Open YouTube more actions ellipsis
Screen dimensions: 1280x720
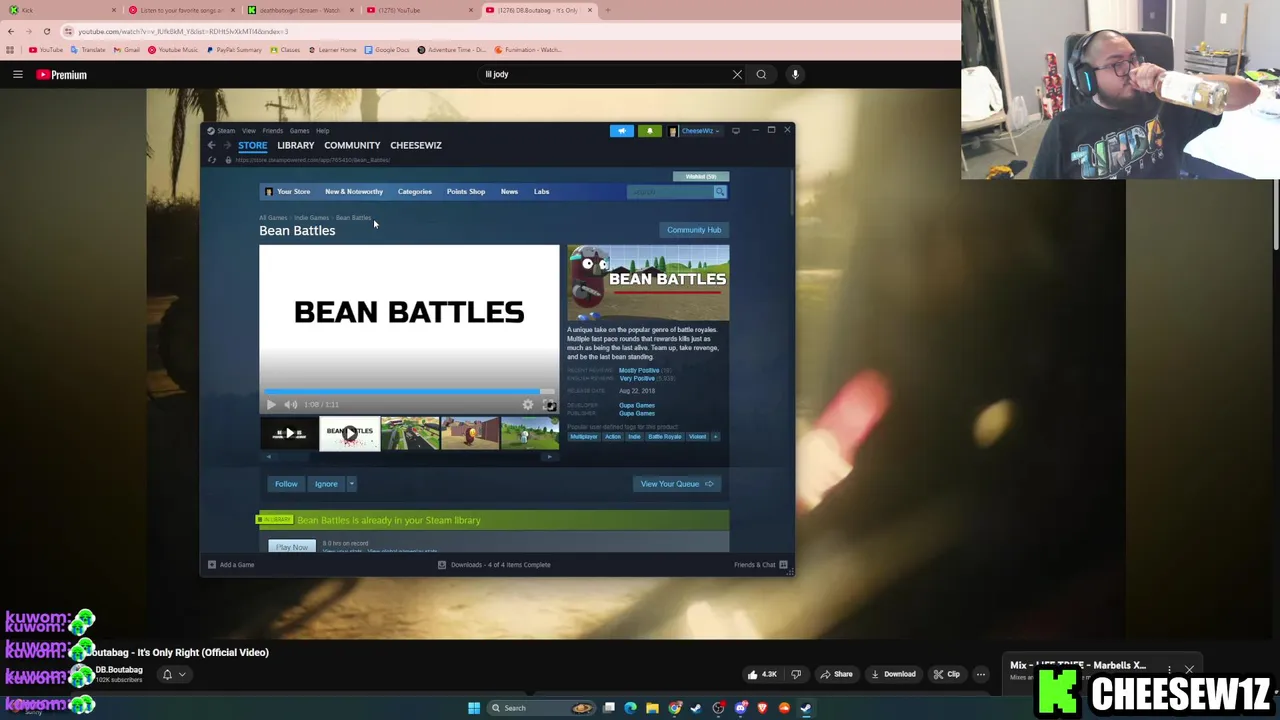click(981, 675)
